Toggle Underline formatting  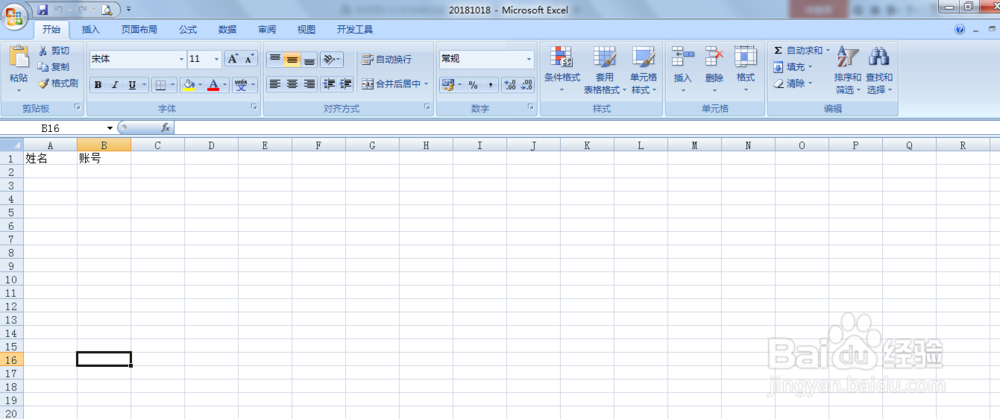(132, 85)
